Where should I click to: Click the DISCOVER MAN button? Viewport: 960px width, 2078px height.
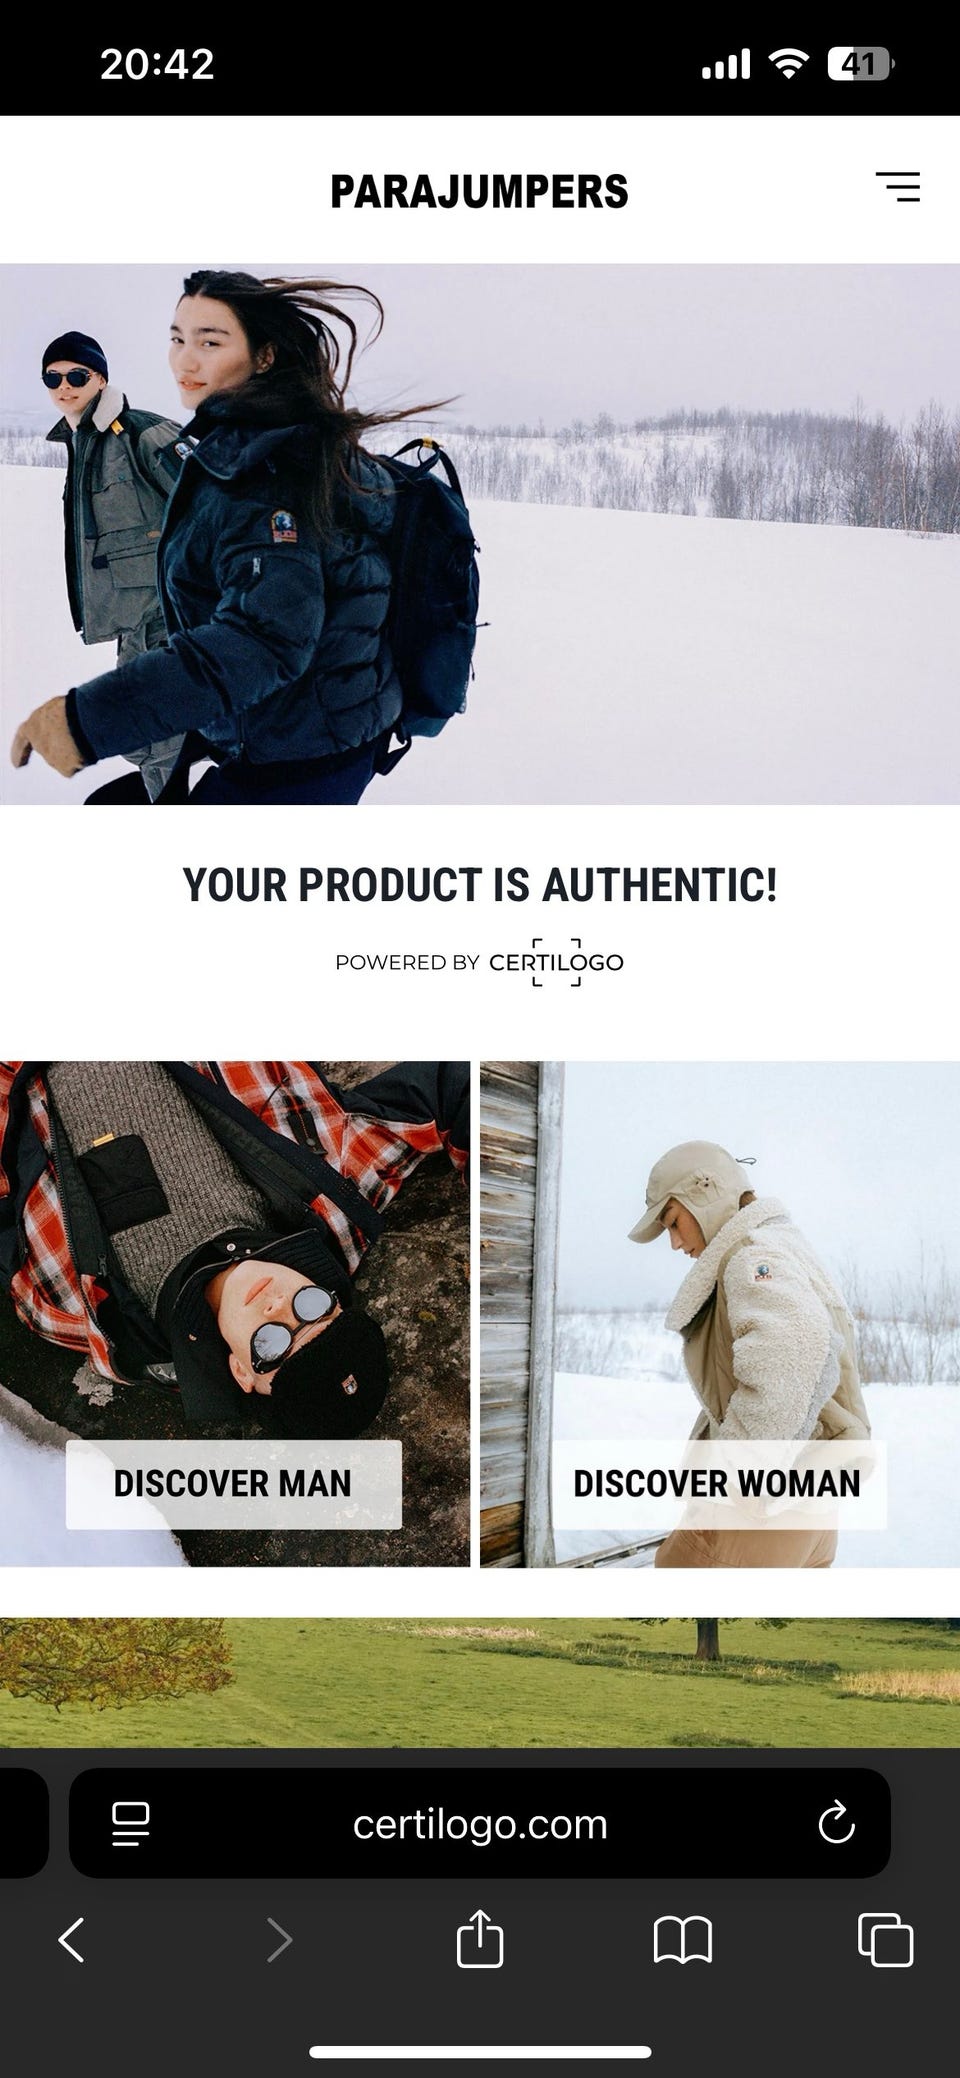(x=234, y=1484)
